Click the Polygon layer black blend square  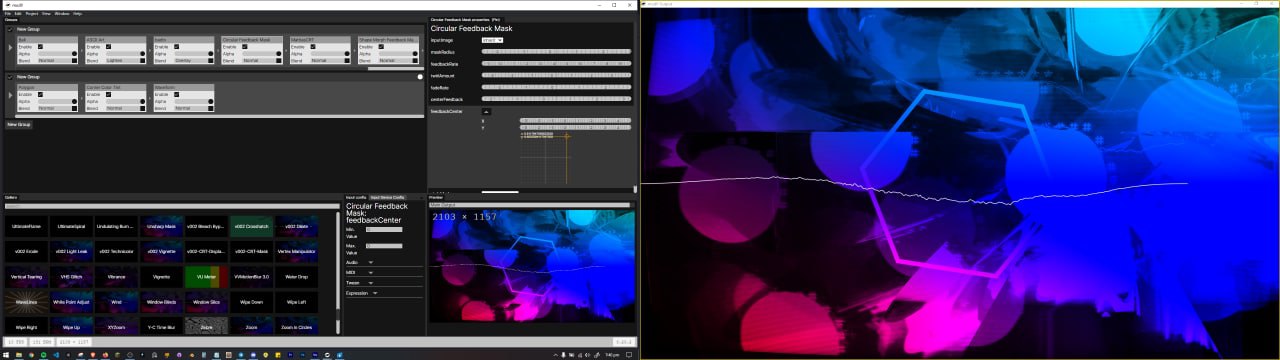[x=73, y=108]
